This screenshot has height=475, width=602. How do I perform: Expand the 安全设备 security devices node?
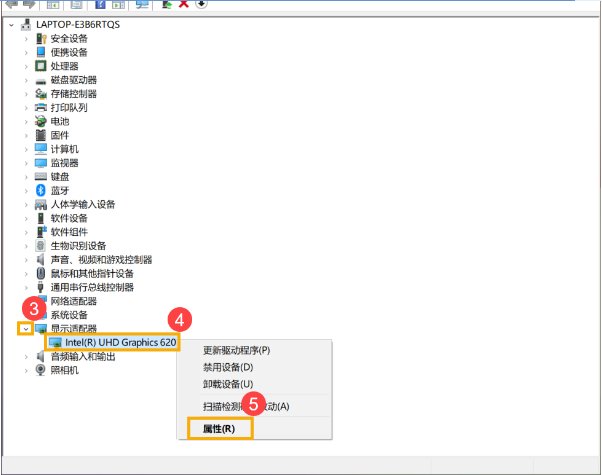point(26,38)
